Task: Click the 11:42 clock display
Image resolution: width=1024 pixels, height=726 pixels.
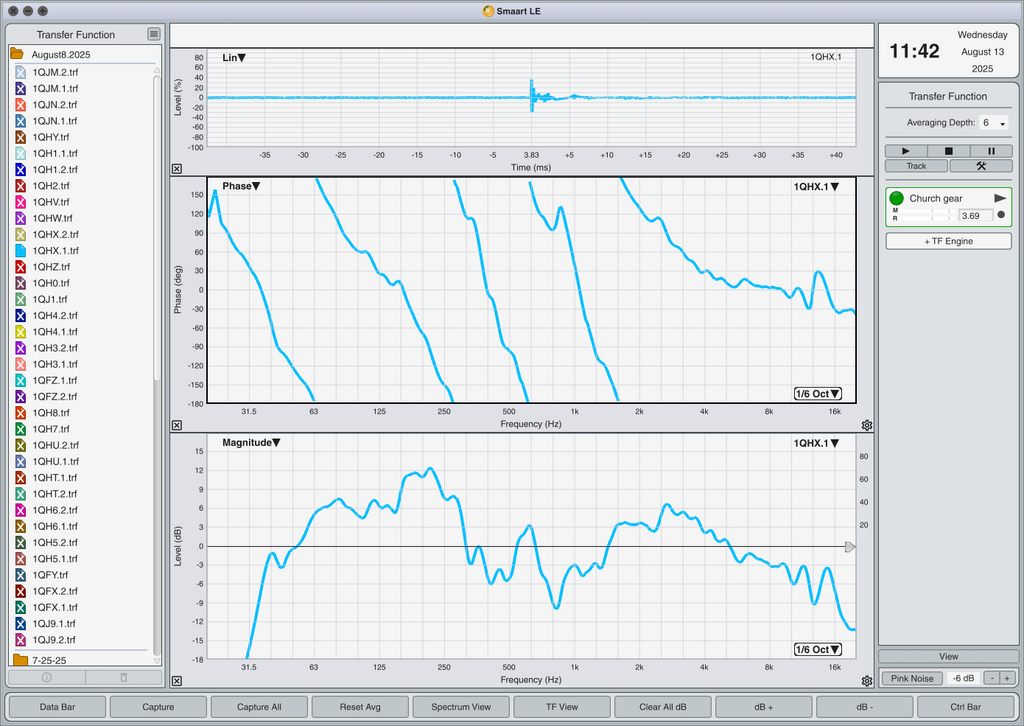Action: coord(914,51)
